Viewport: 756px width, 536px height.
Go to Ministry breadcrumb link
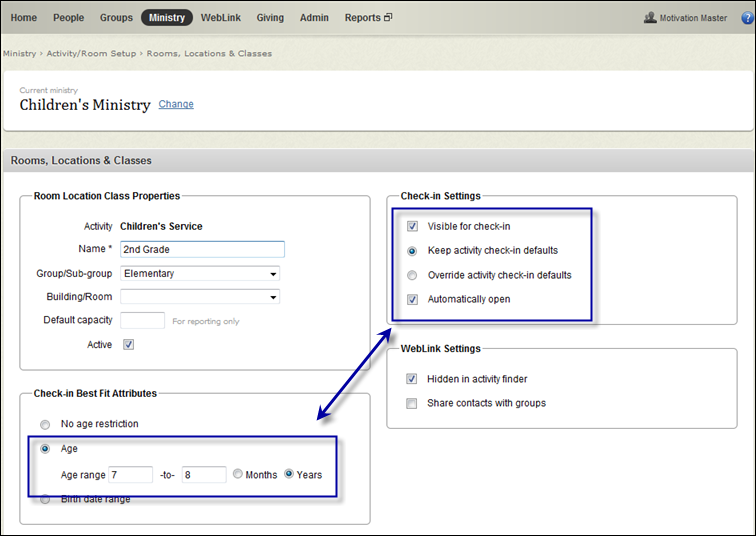coord(19,54)
